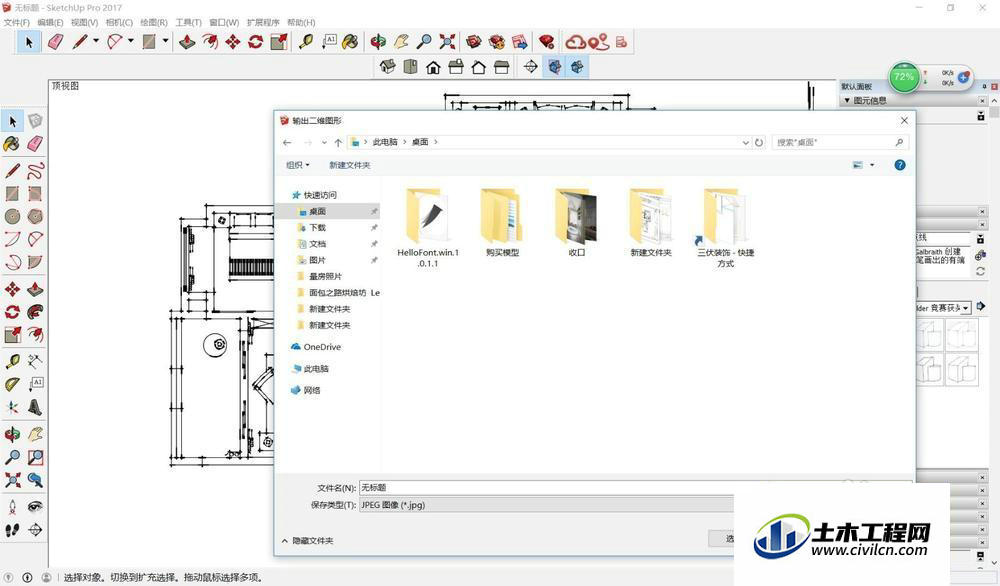Screen dimensions: 1000x586
Task: Click Zoom Extents in top toolbar
Action: click(447, 42)
